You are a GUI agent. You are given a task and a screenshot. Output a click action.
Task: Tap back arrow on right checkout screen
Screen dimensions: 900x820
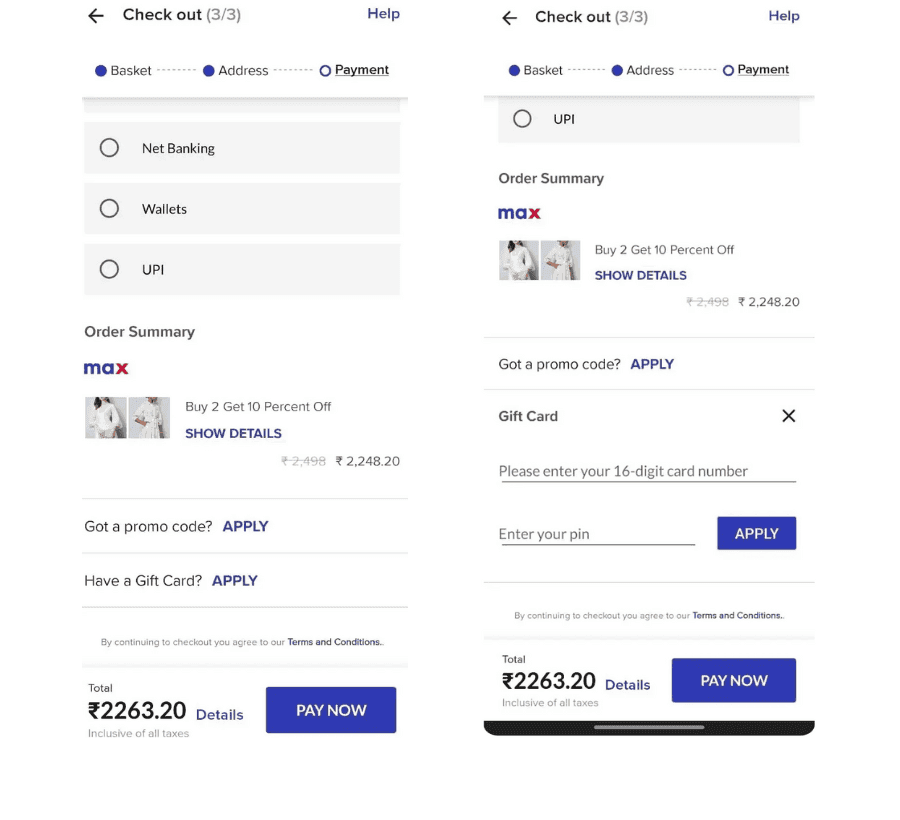click(x=509, y=18)
